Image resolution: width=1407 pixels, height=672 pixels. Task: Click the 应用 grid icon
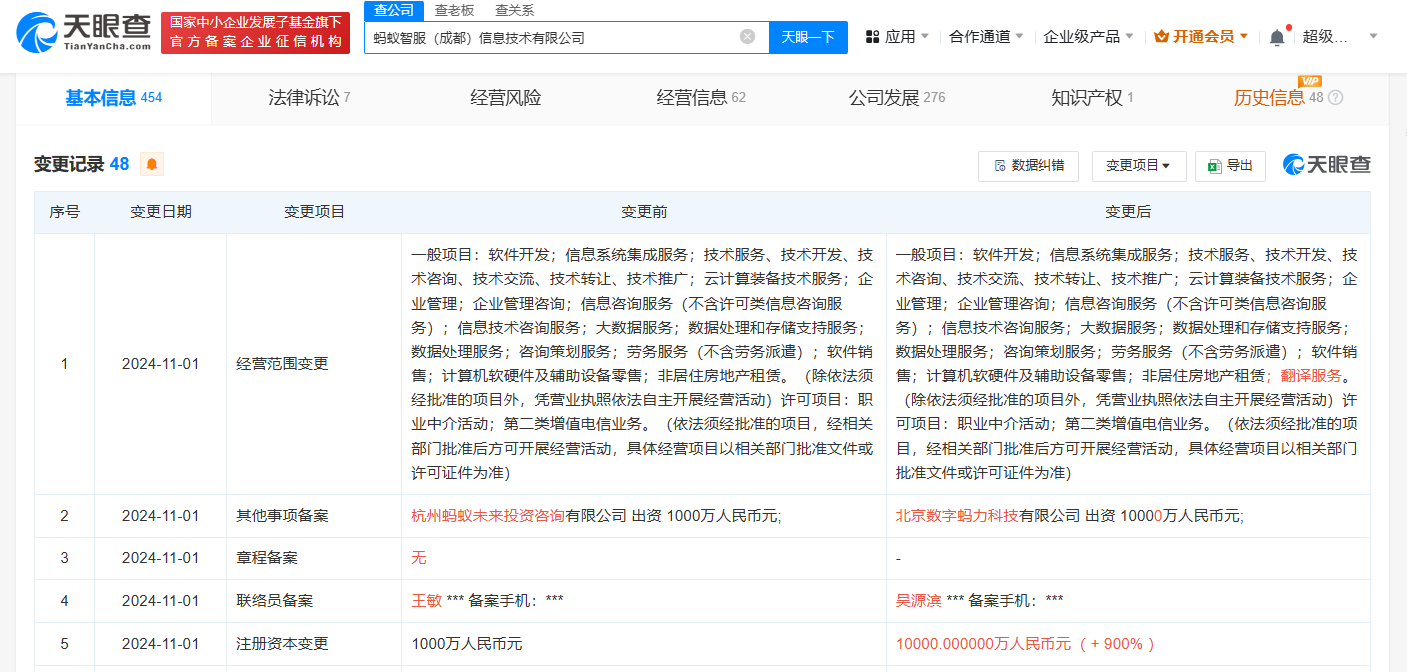tap(872, 36)
